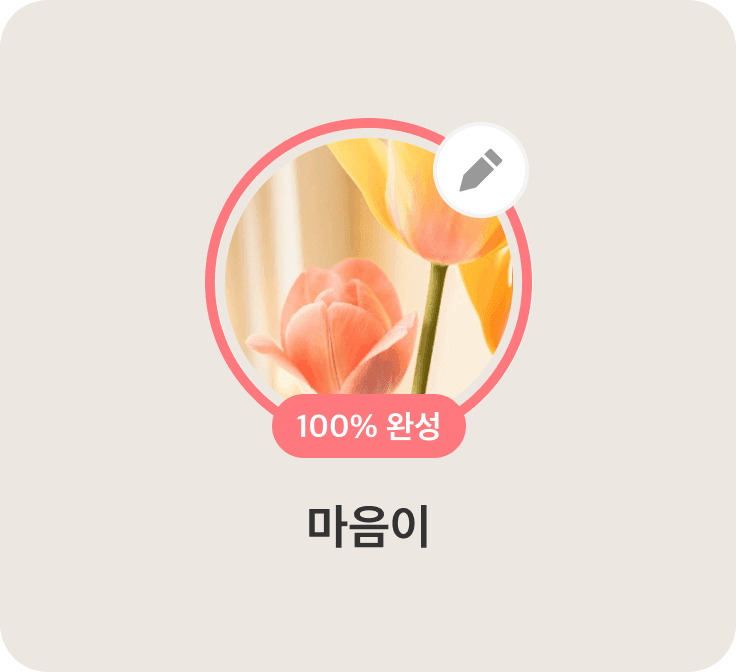736x672 pixels.
Task: Click the middle character 음 of name
Action: coord(368,527)
